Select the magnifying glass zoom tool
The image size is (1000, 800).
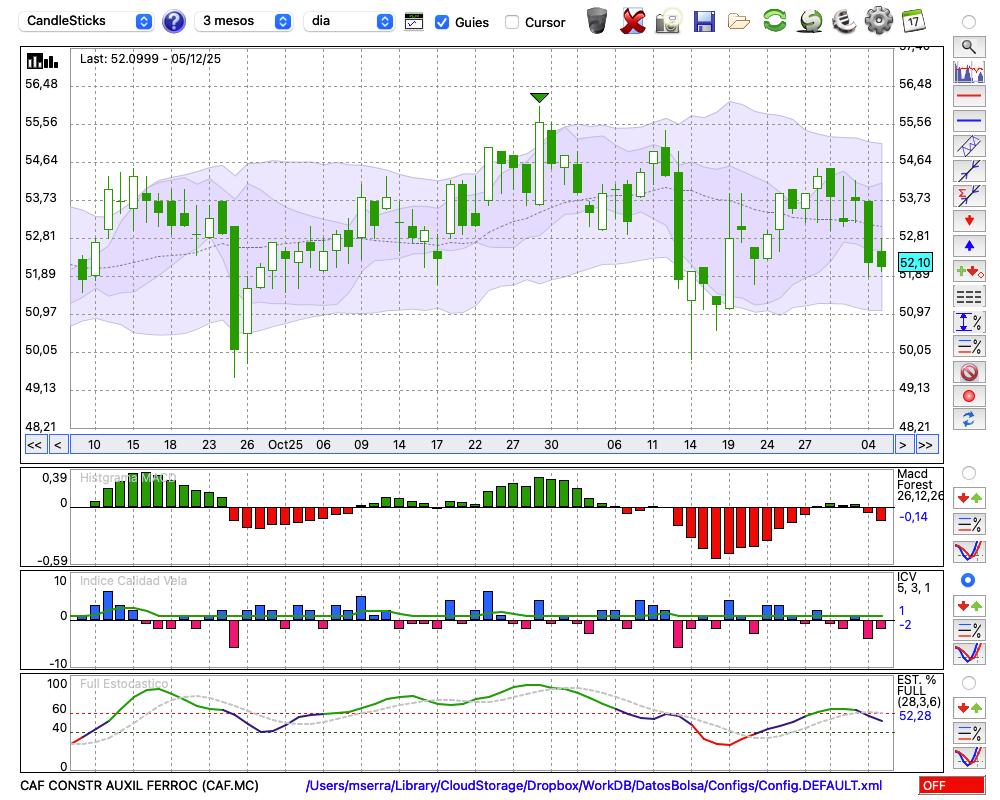point(969,47)
